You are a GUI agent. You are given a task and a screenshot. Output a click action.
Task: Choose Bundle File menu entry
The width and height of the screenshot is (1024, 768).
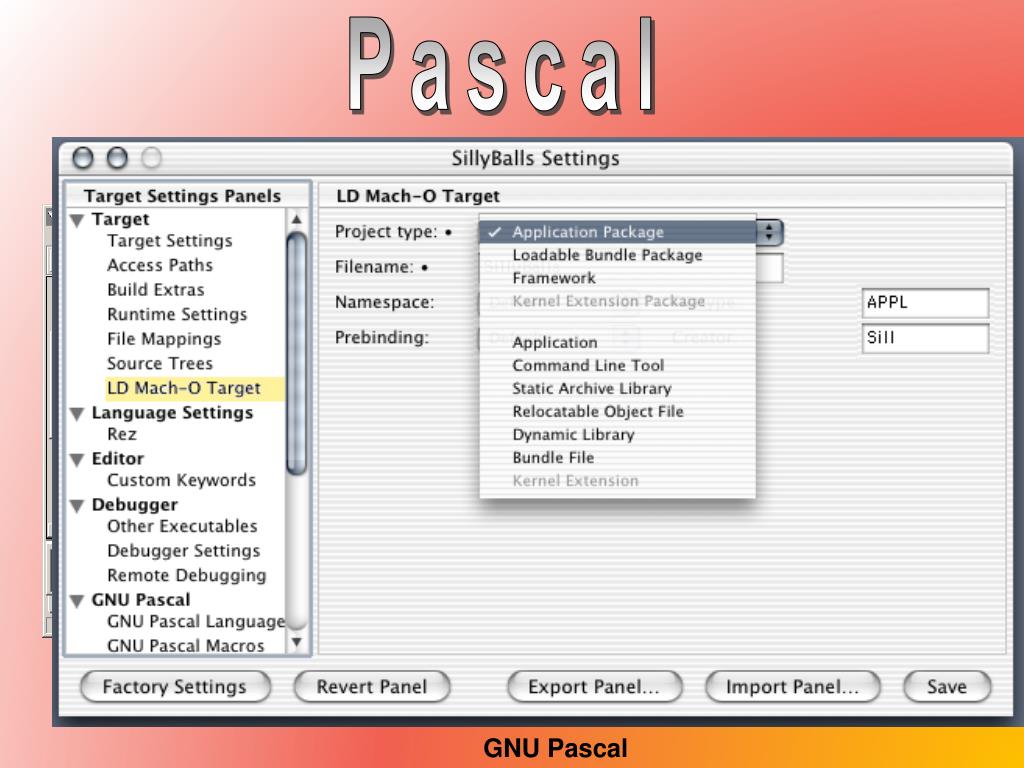click(617, 458)
